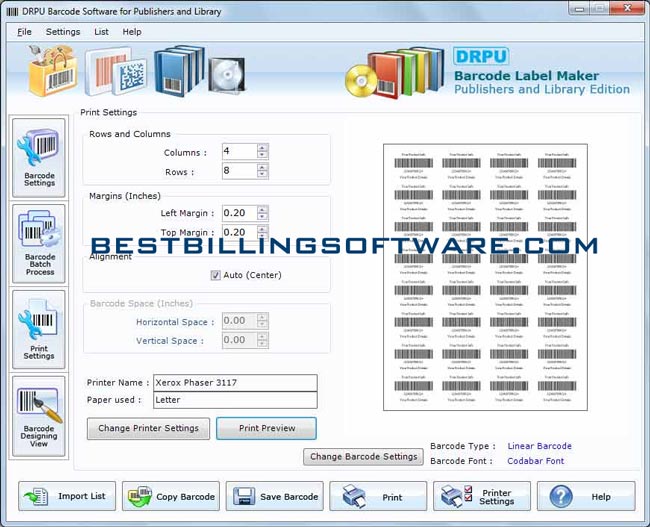Screen dimensions: 650x527
Task: Click the 'Barcode Label Maker' banner title
Action: click(x=526, y=76)
